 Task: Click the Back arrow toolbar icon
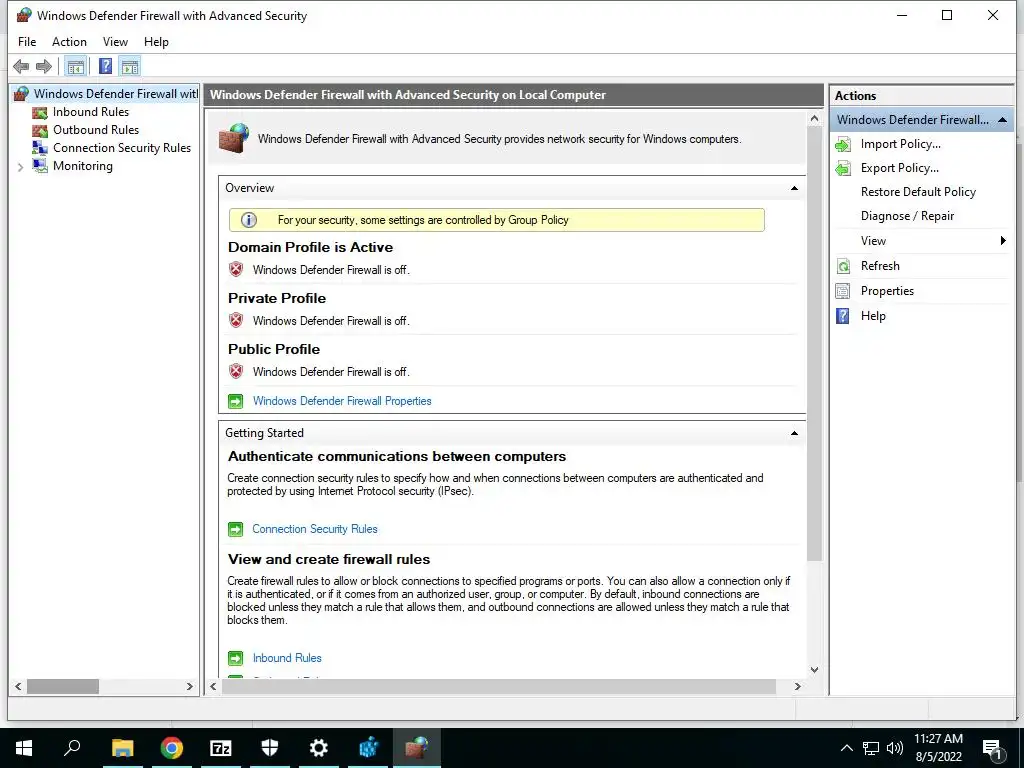pos(21,66)
